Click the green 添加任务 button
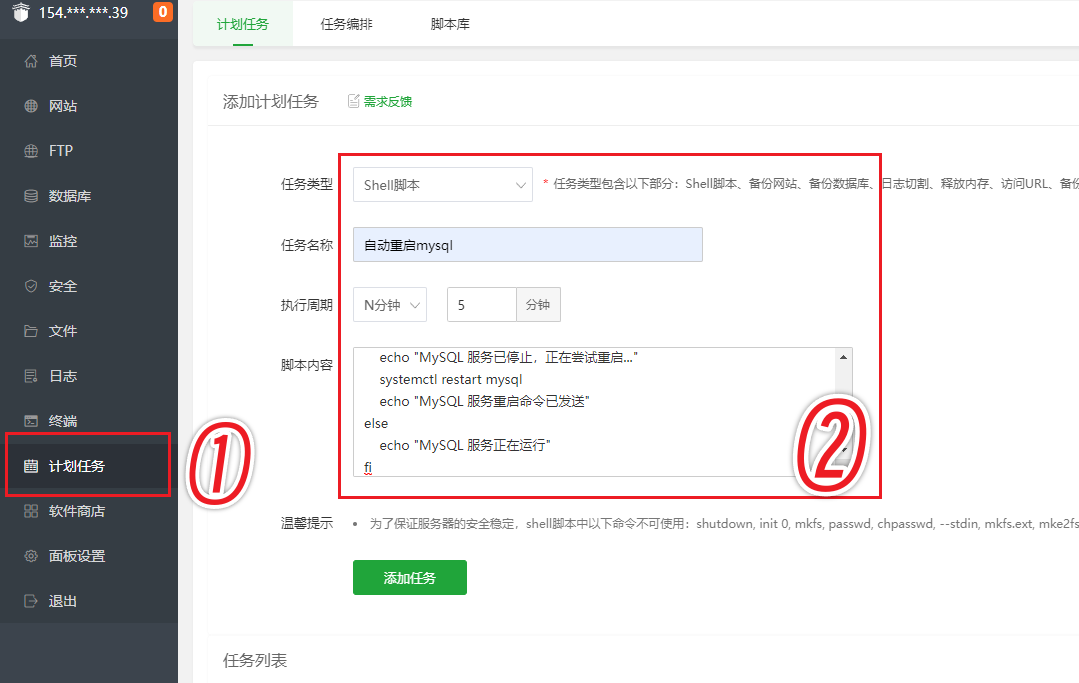This screenshot has width=1079, height=683. [409, 578]
